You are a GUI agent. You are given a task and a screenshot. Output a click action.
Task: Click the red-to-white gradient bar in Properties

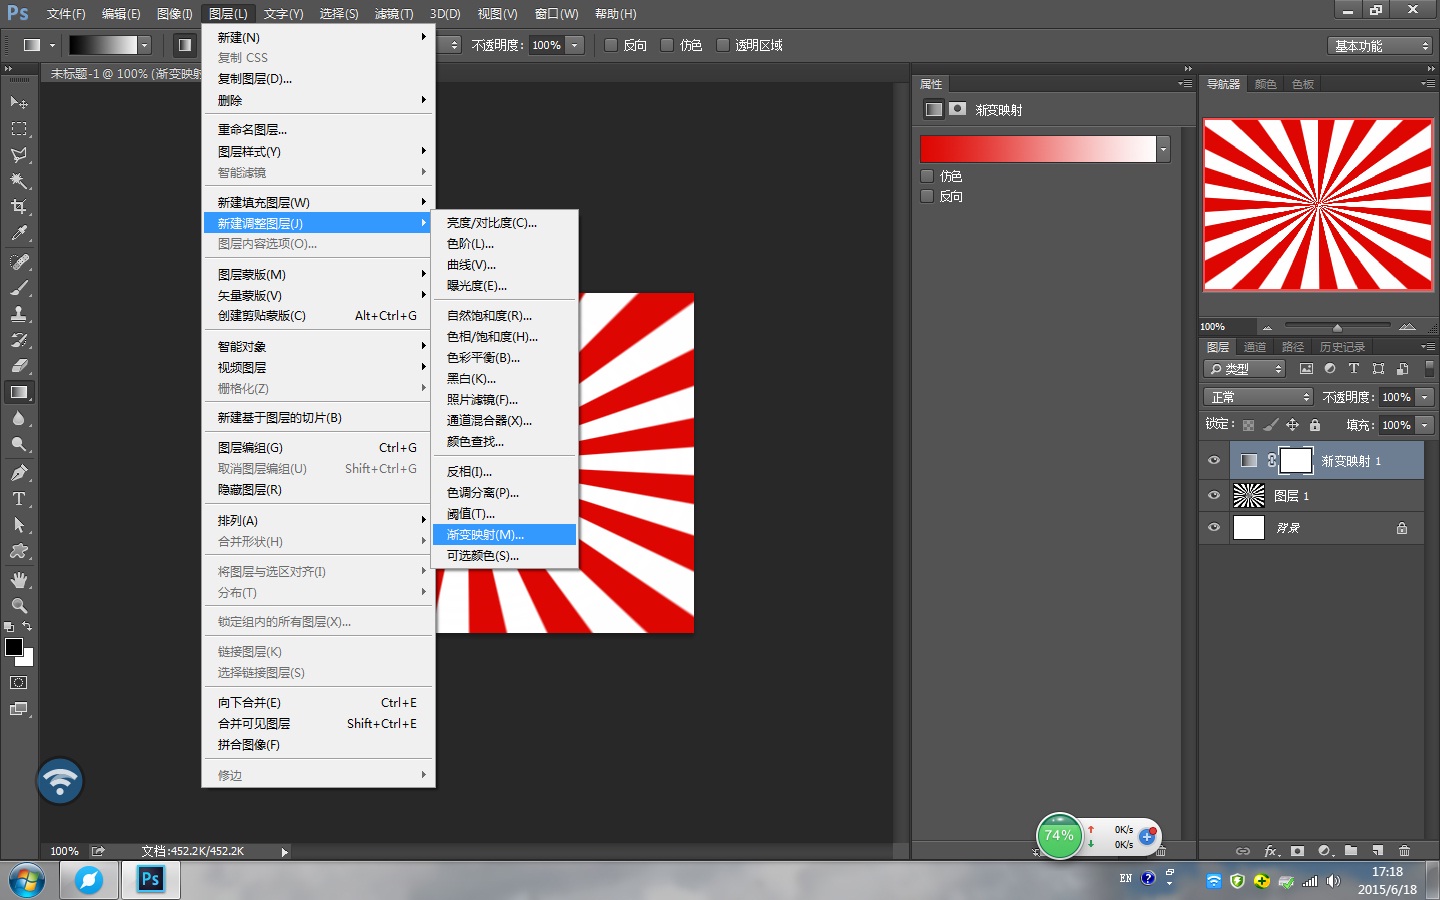tap(1038, 149)
